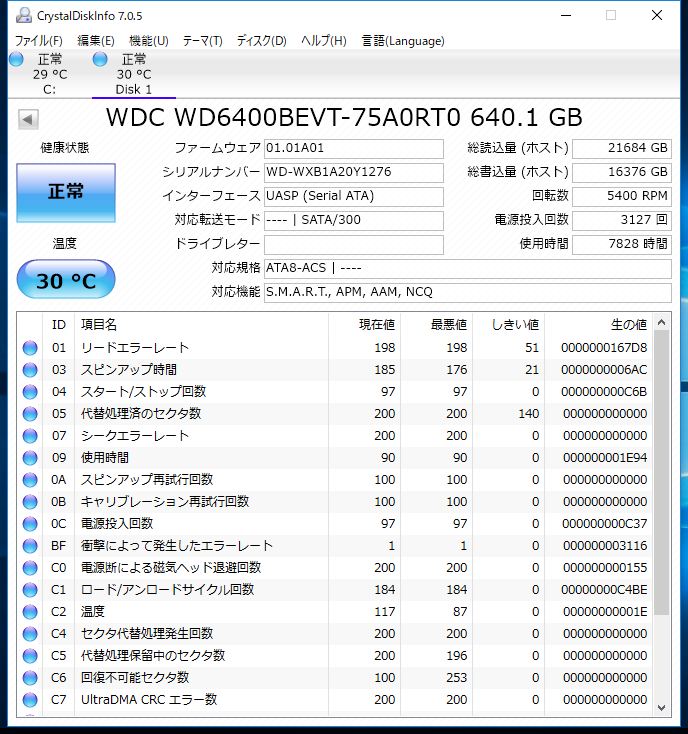Click status orb for ID 0B row
This screenshot has height=734, width=688.
[x=30, y=502]
